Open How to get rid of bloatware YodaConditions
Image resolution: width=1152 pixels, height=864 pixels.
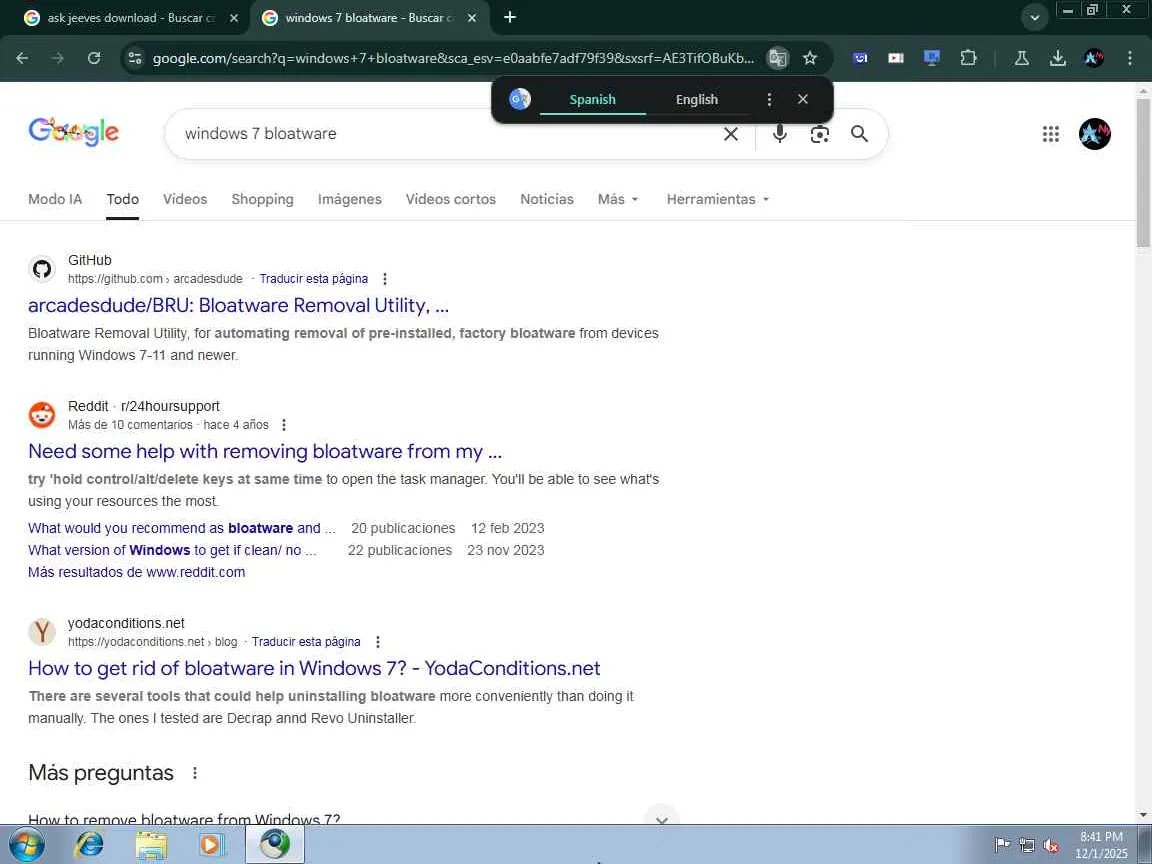(314, 668)
